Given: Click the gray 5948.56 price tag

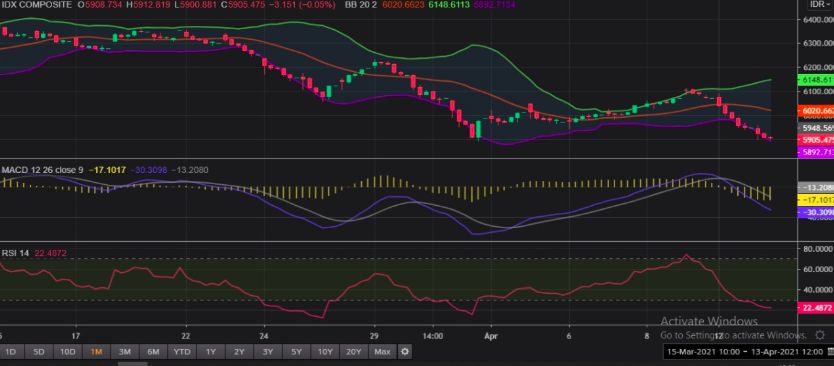Looking at the screenshot, I should 816,128.
